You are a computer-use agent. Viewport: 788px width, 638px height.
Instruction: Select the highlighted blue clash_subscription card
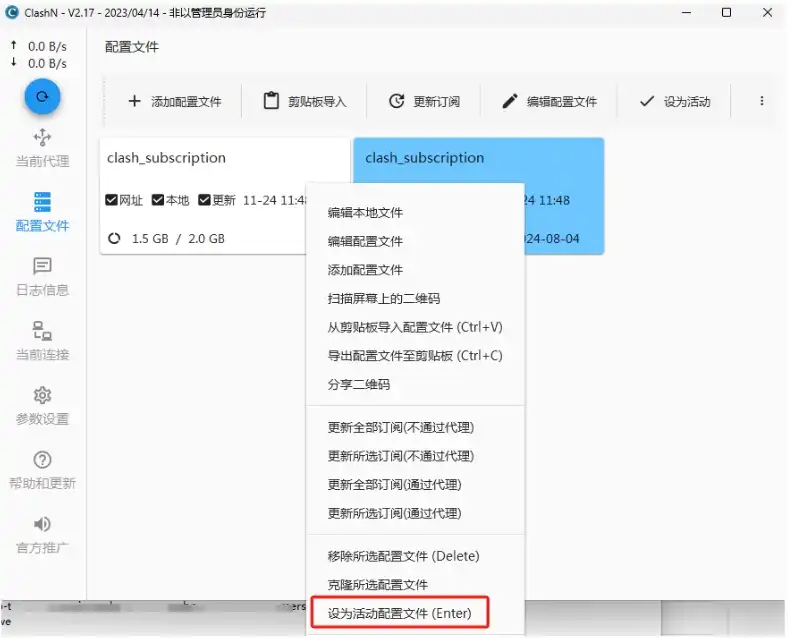point(560,160)
